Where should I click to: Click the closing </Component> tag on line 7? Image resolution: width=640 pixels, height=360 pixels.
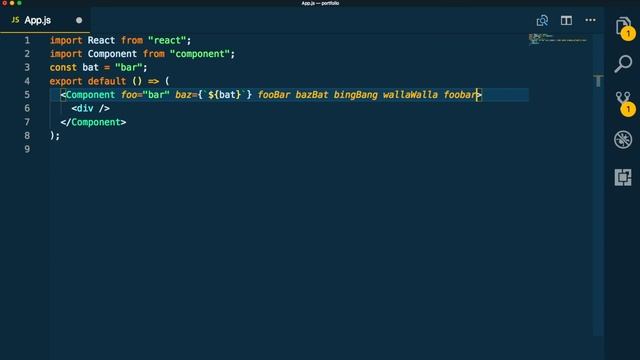93,122
